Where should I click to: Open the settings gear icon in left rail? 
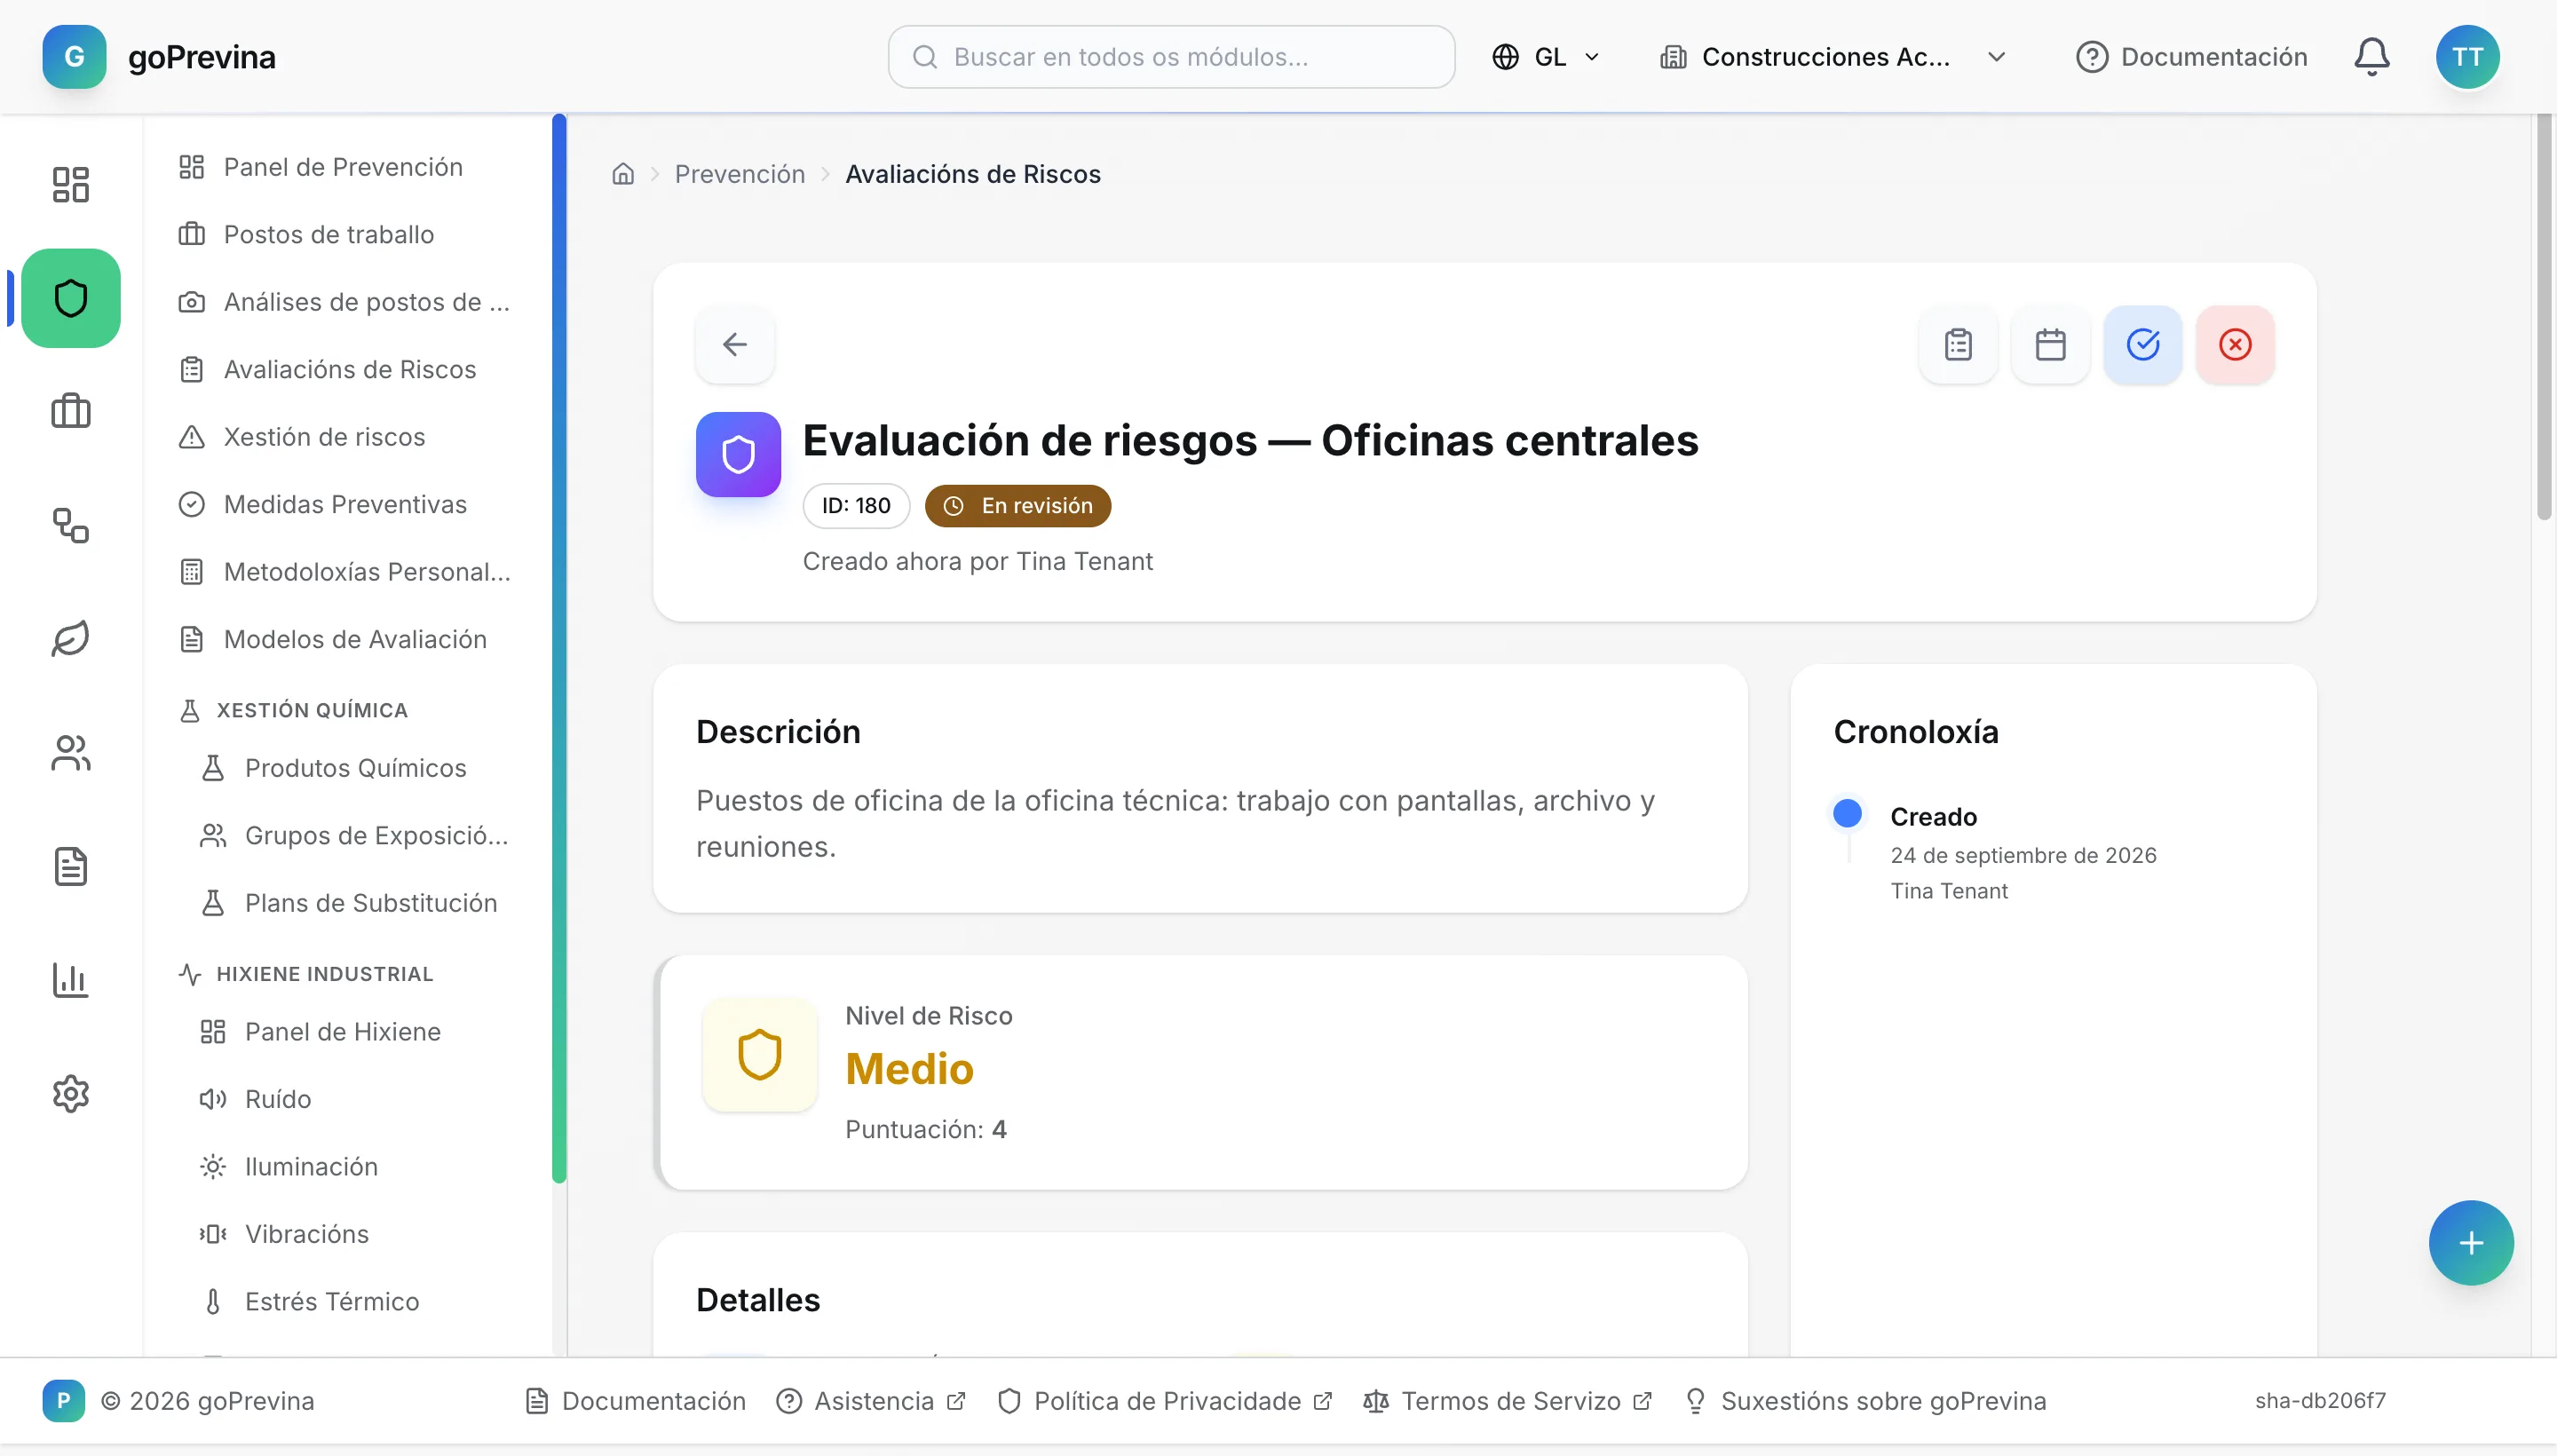tap(70, 1094)
